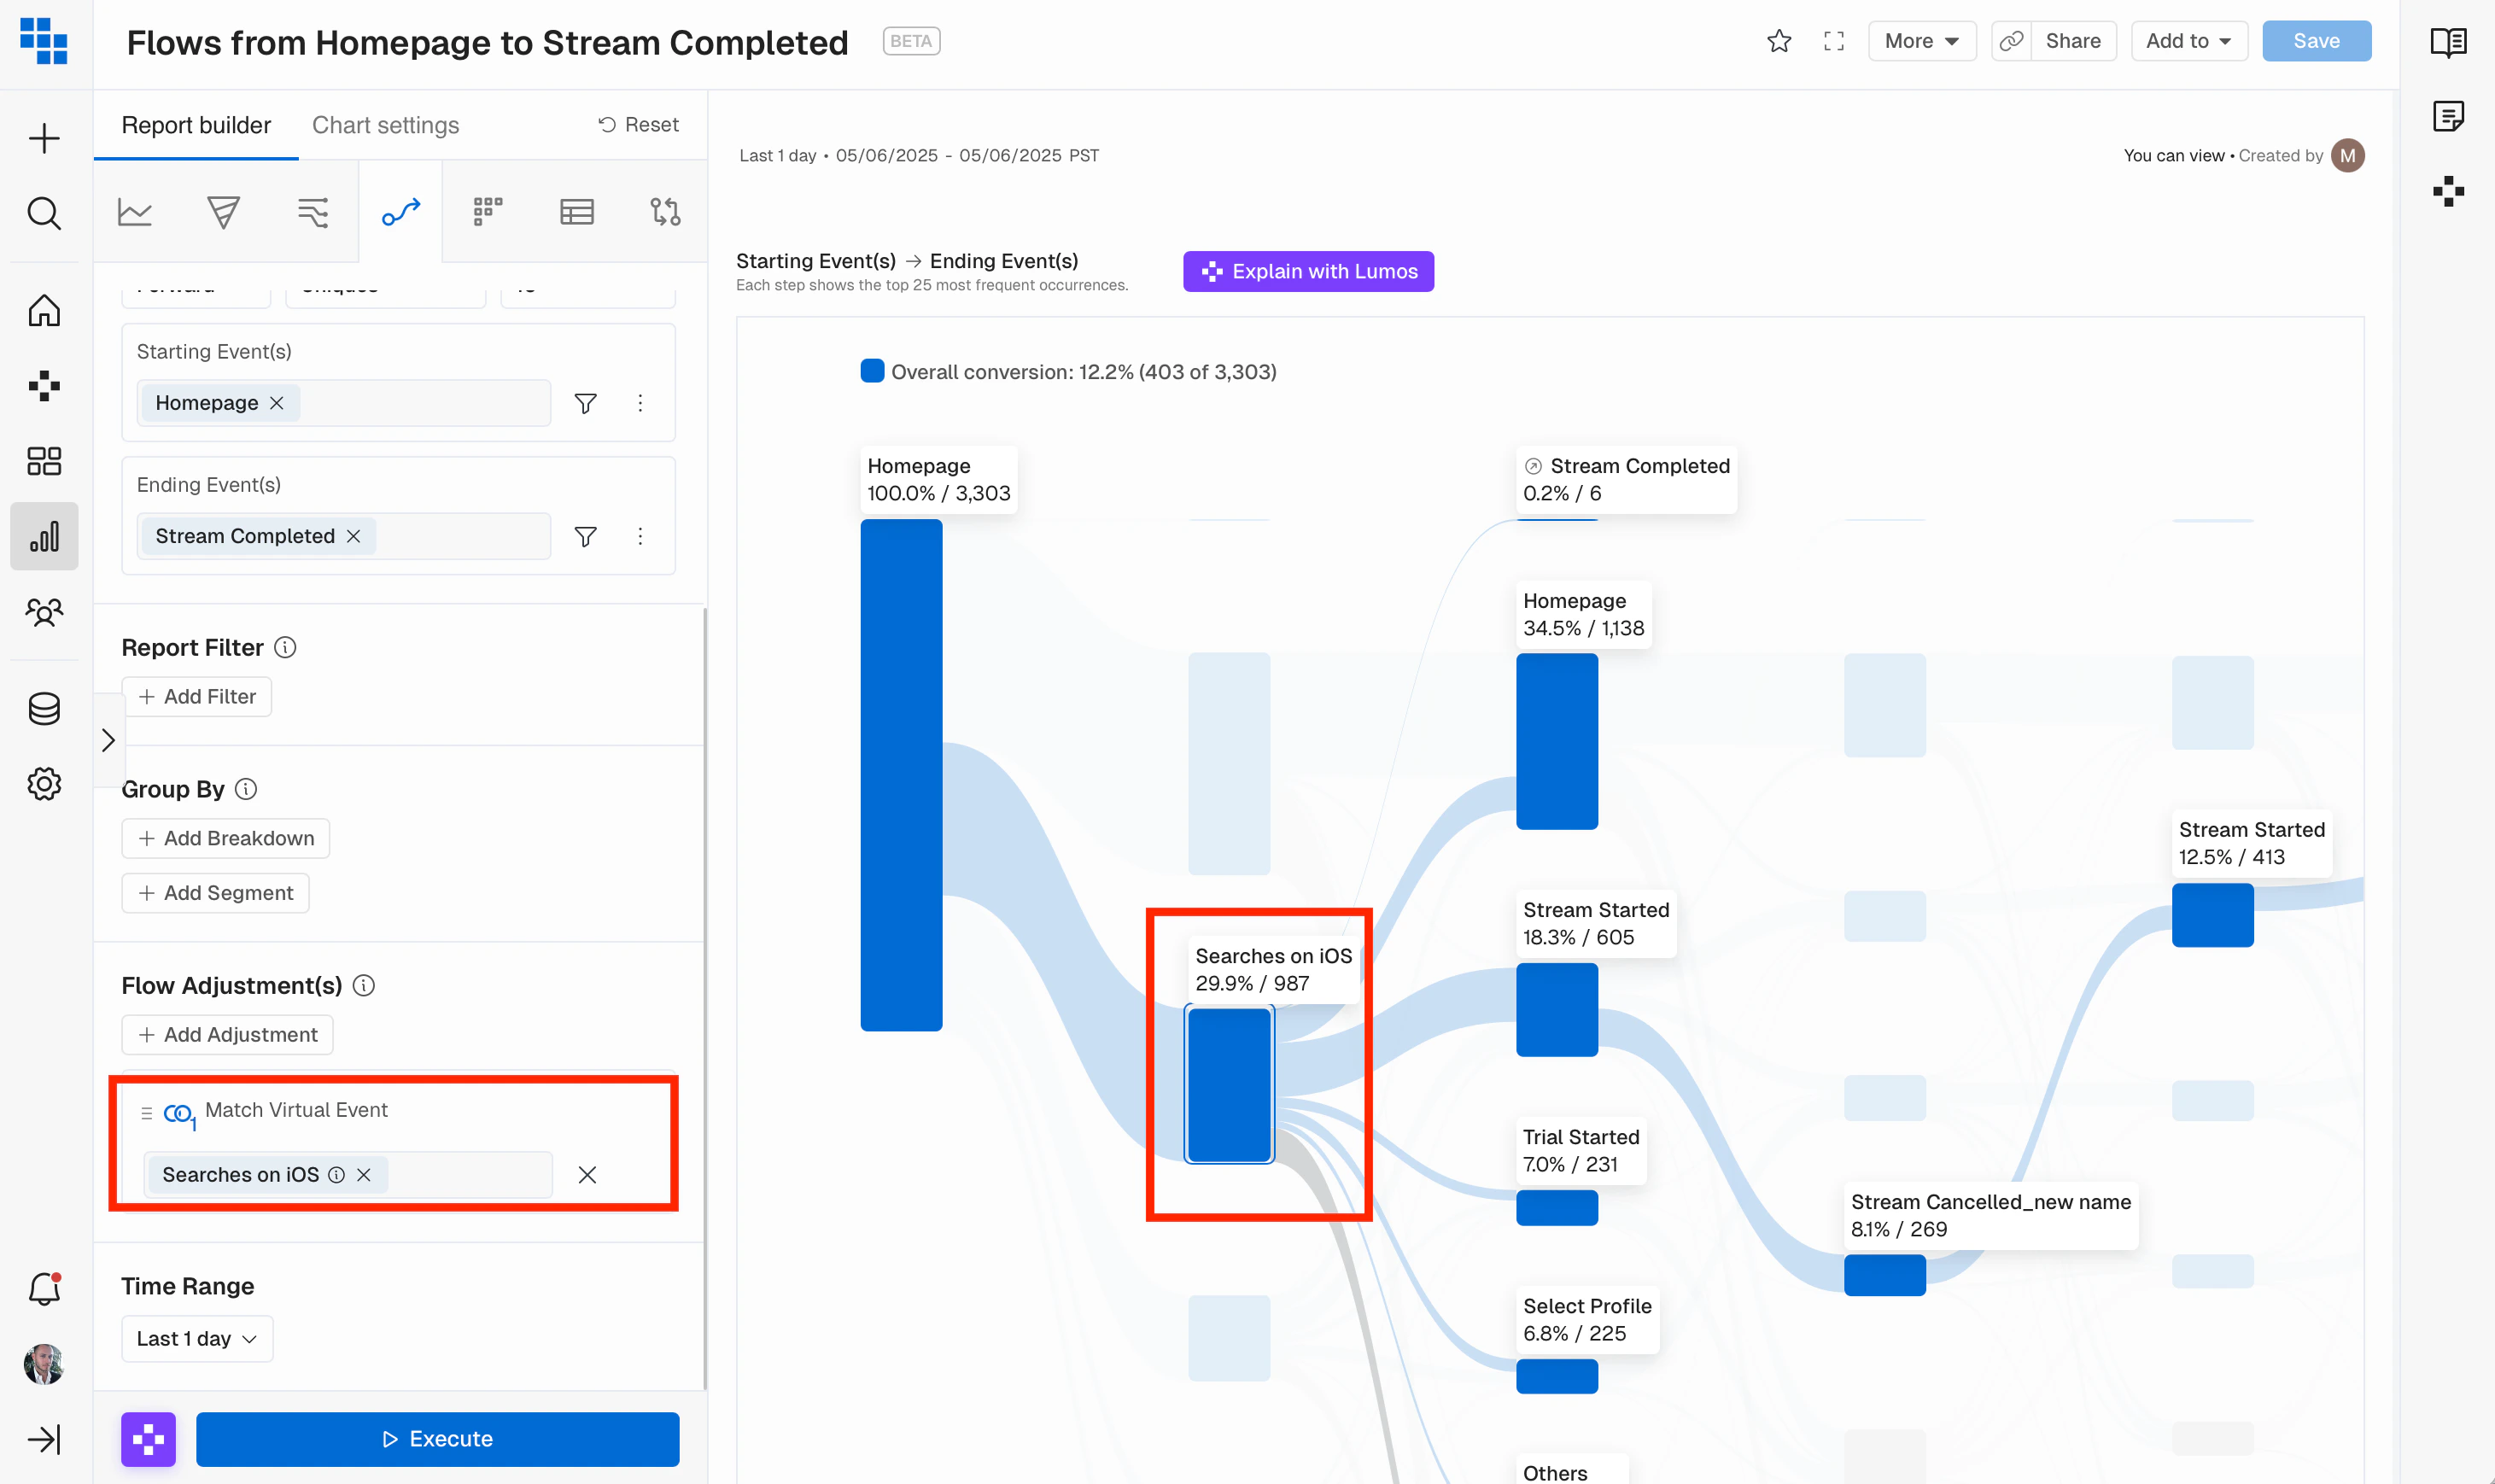Open the Last 1 day dropdown
Viewport: 2495px width, 1484px height.
(x=197, y=1338)
